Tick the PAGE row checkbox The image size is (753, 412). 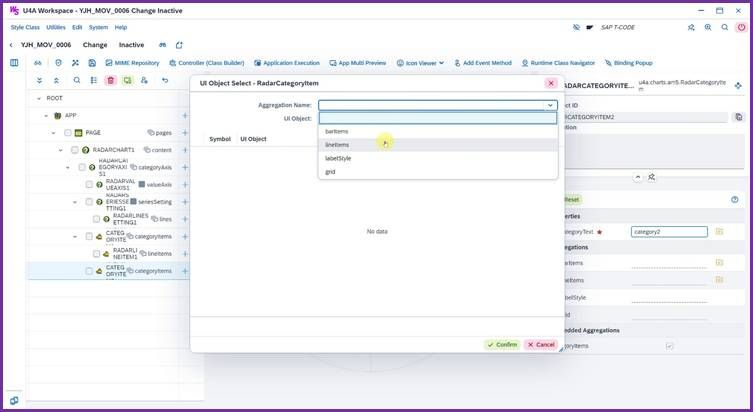tap(68, 133)
